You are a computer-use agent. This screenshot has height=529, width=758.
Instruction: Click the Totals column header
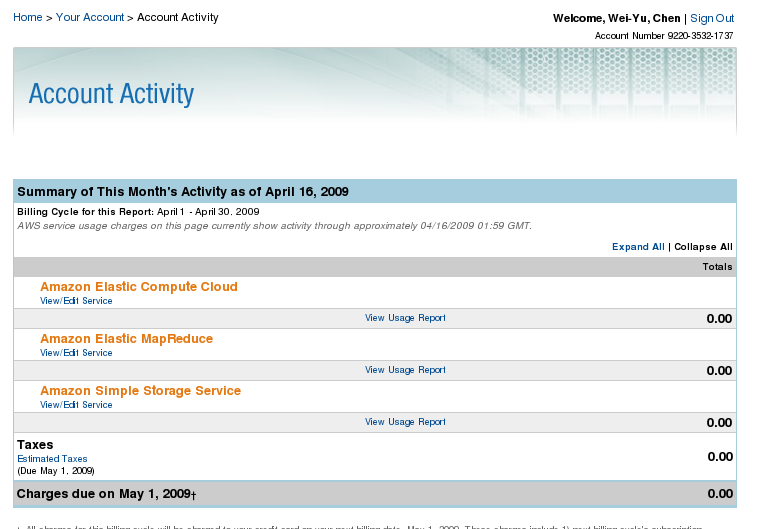click(717, 267)
